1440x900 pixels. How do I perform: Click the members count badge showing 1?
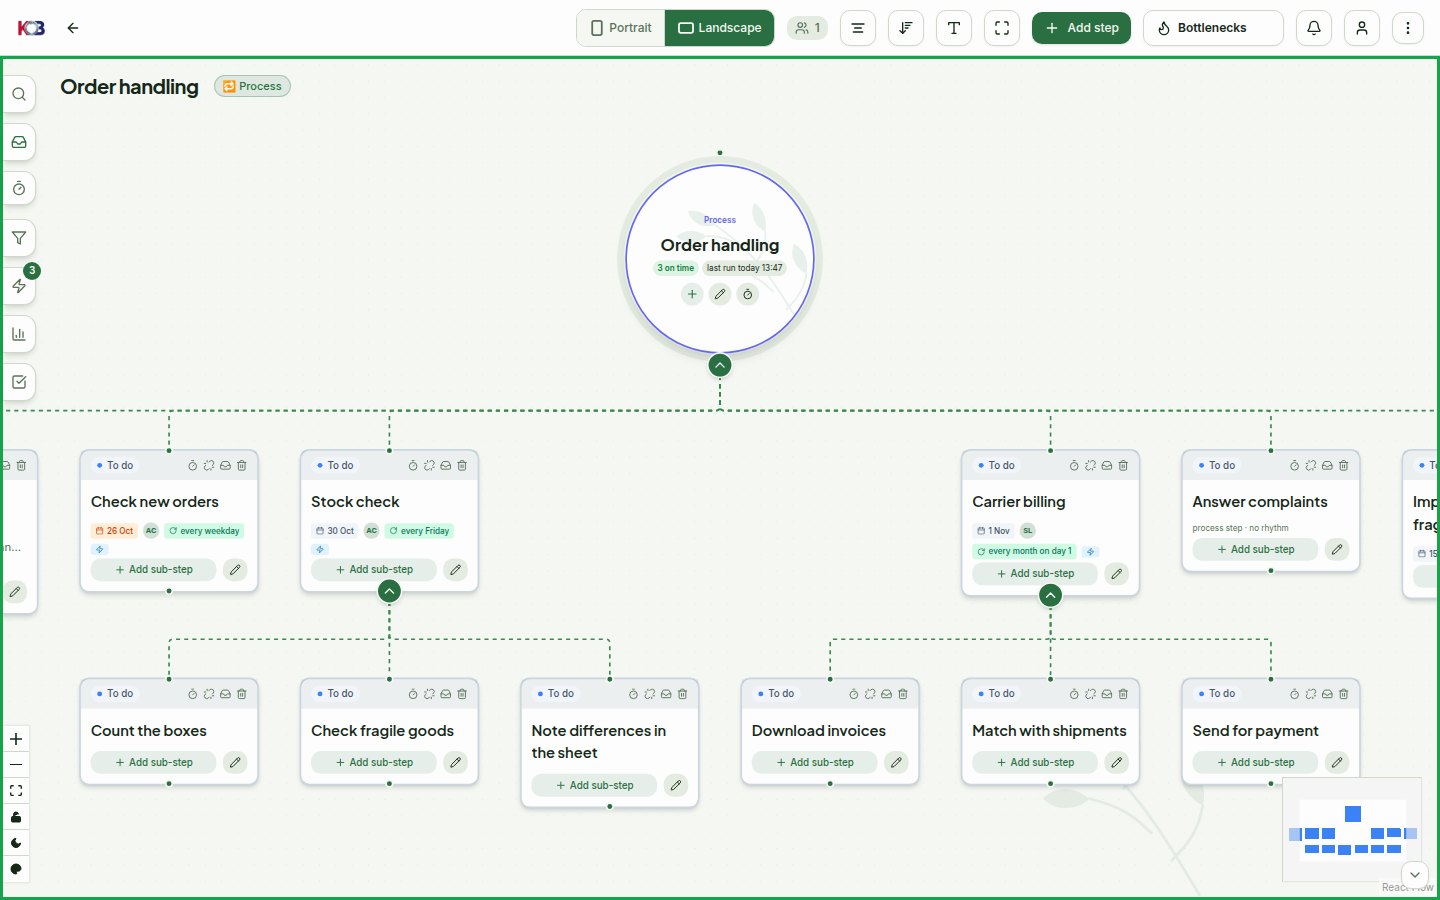pos(808,28)
